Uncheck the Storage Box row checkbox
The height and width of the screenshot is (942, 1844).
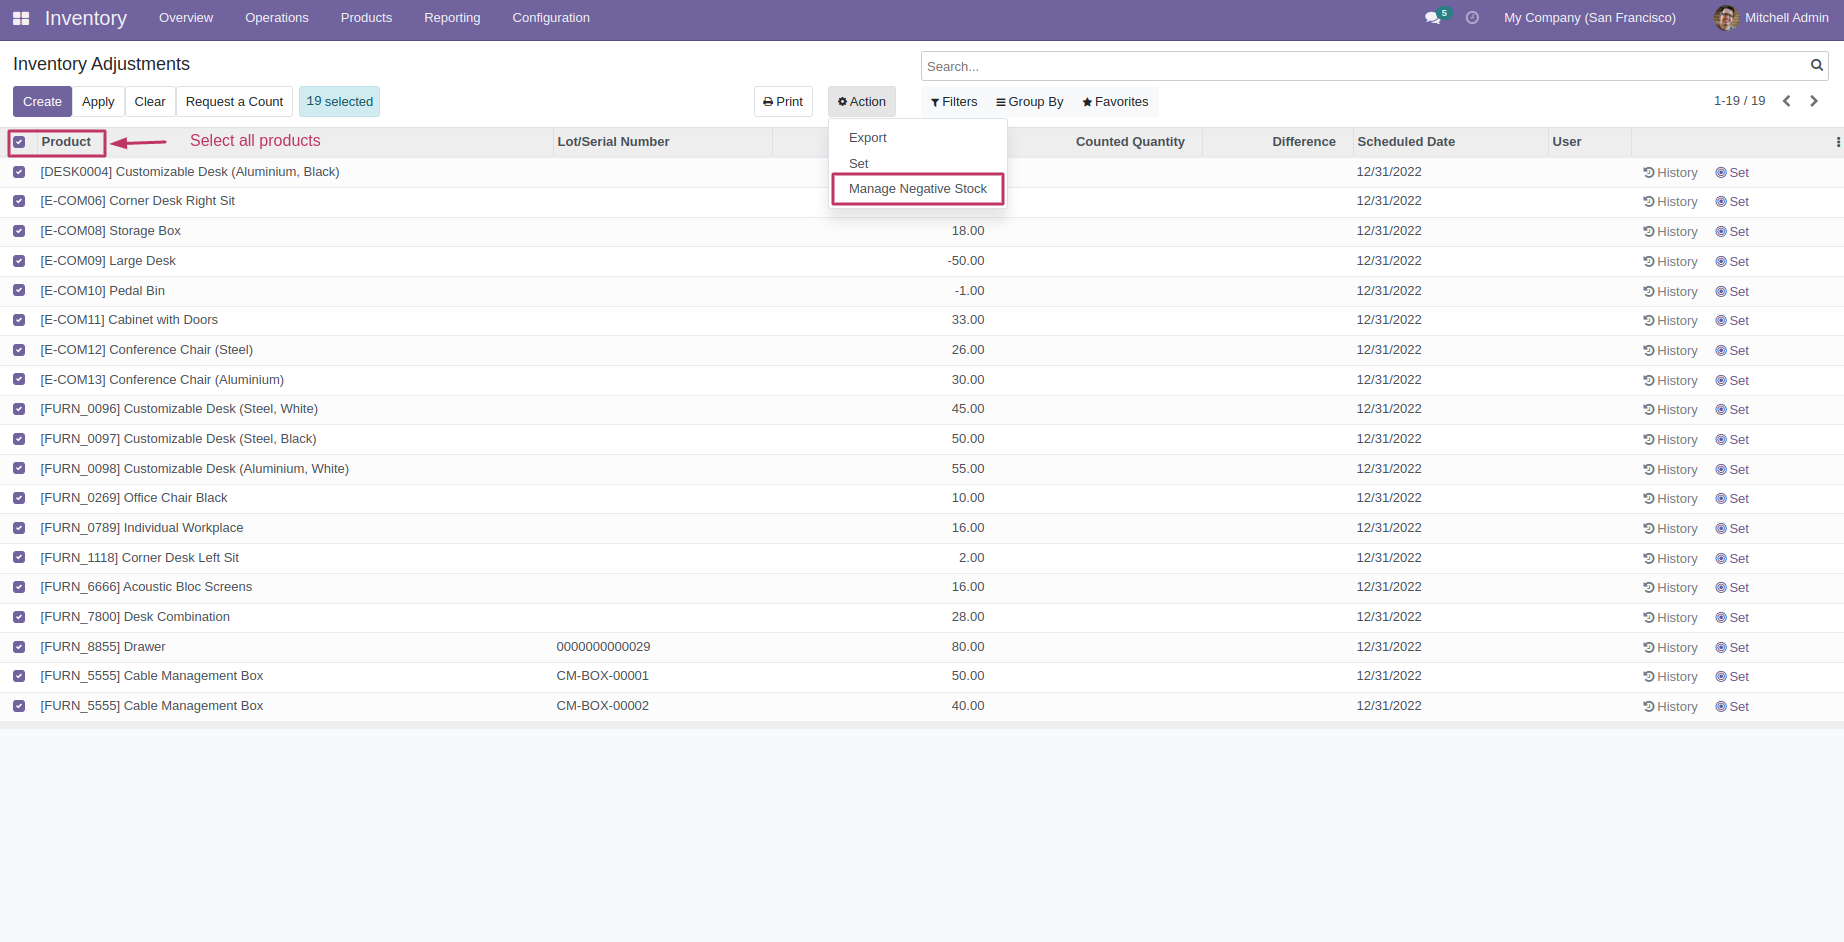[x=19, y=231]
